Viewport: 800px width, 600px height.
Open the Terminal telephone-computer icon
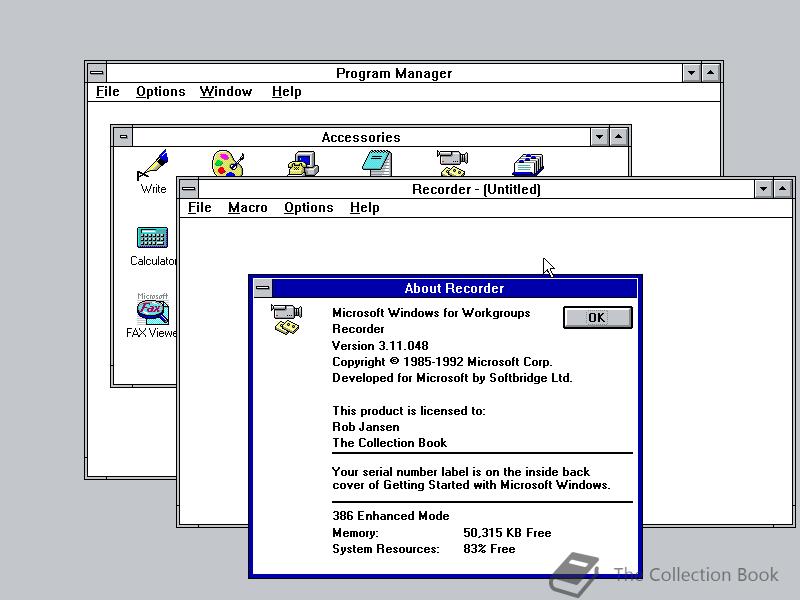(303, 163)
